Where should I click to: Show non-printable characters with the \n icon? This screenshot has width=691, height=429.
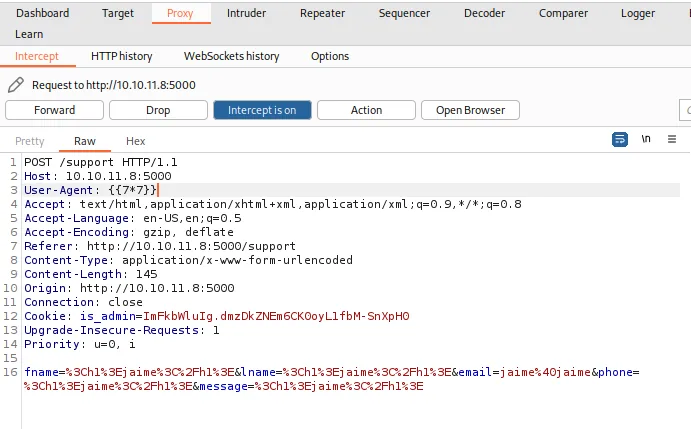pyautogui.click(x=646, y=139)
